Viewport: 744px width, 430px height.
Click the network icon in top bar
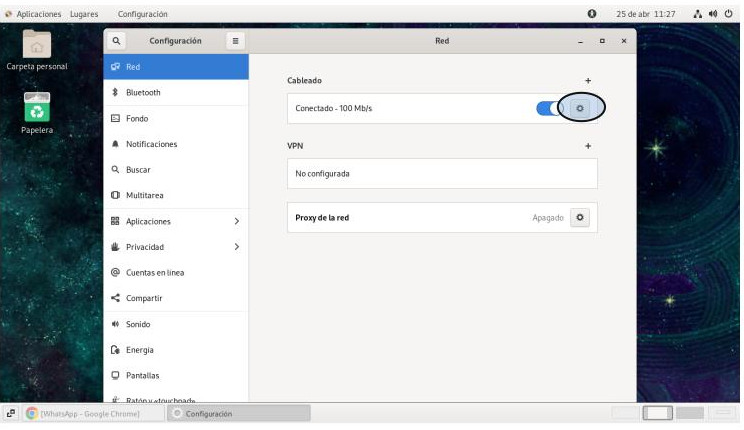point(697,14)
